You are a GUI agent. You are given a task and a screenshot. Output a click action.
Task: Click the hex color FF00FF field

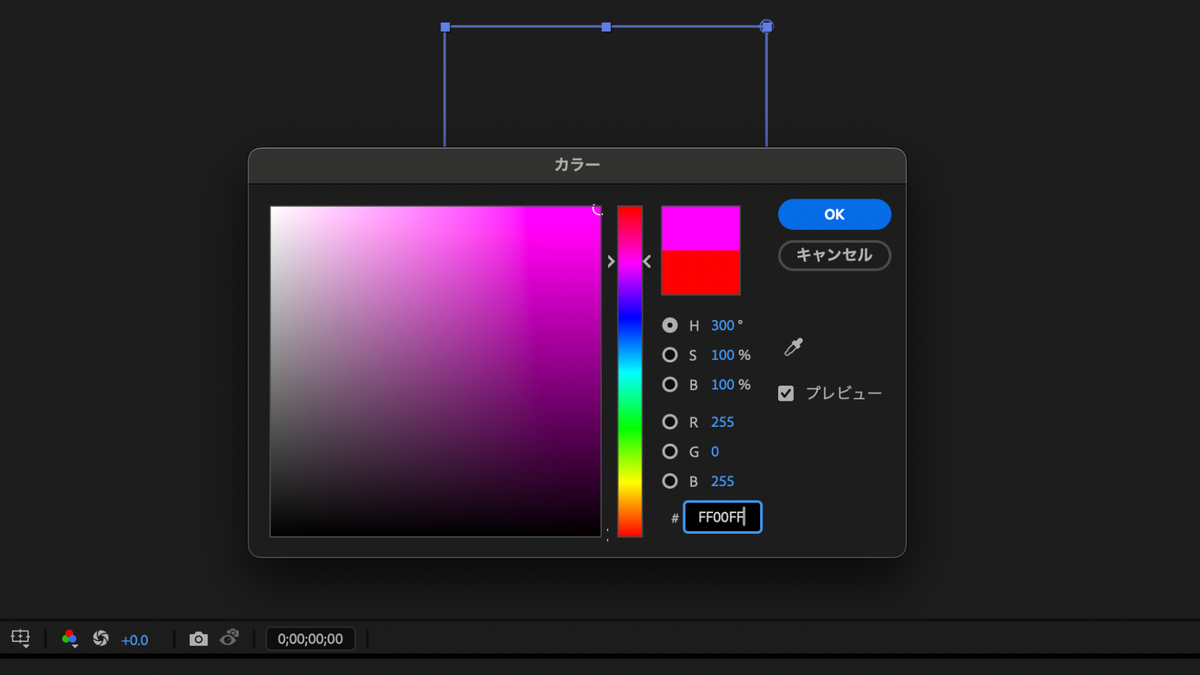pyautogui.click(x=722, y=517)
